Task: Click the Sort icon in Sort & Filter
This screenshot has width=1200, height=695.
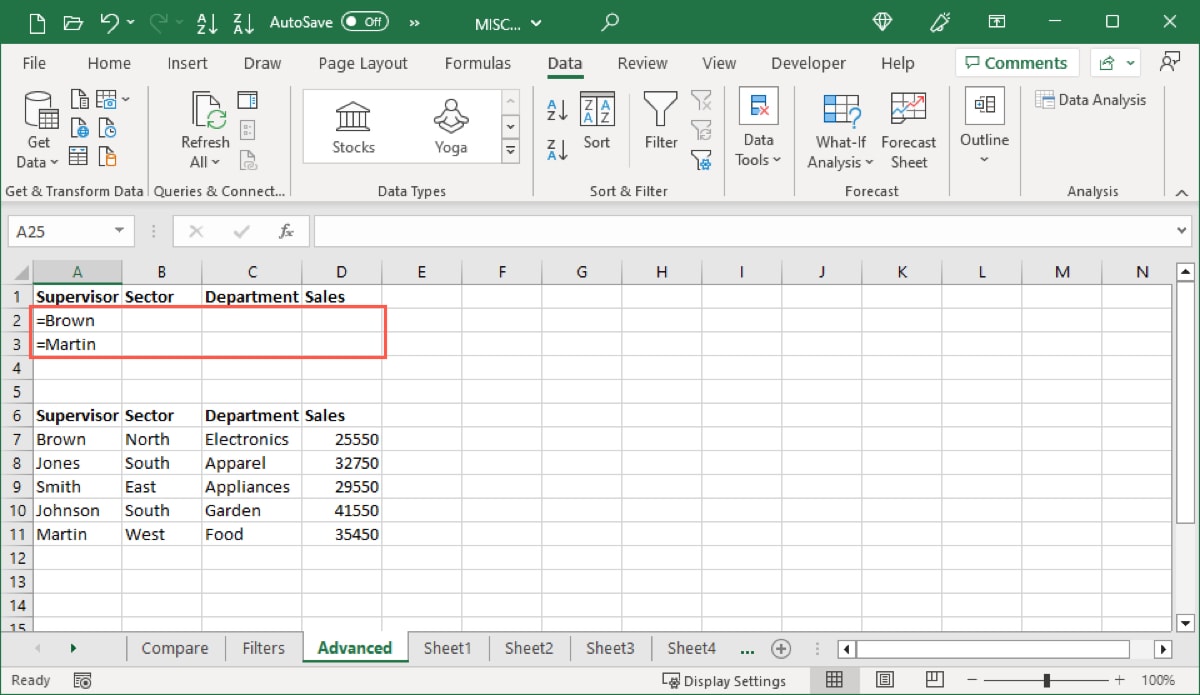Action: click(597, 123)
